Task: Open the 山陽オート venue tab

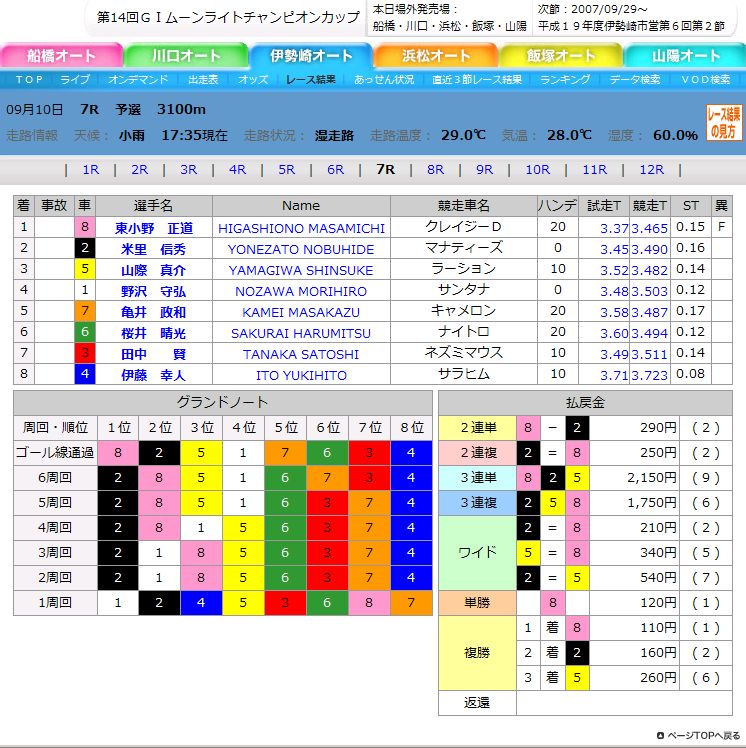Action: [685, 56]
